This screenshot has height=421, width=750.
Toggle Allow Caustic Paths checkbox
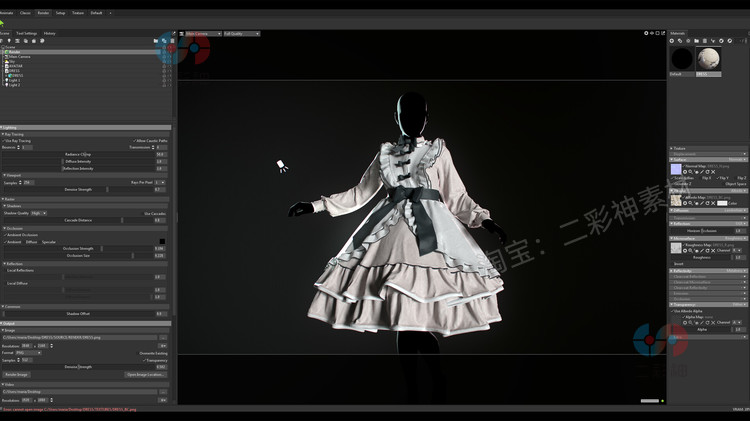coord(150,141)
